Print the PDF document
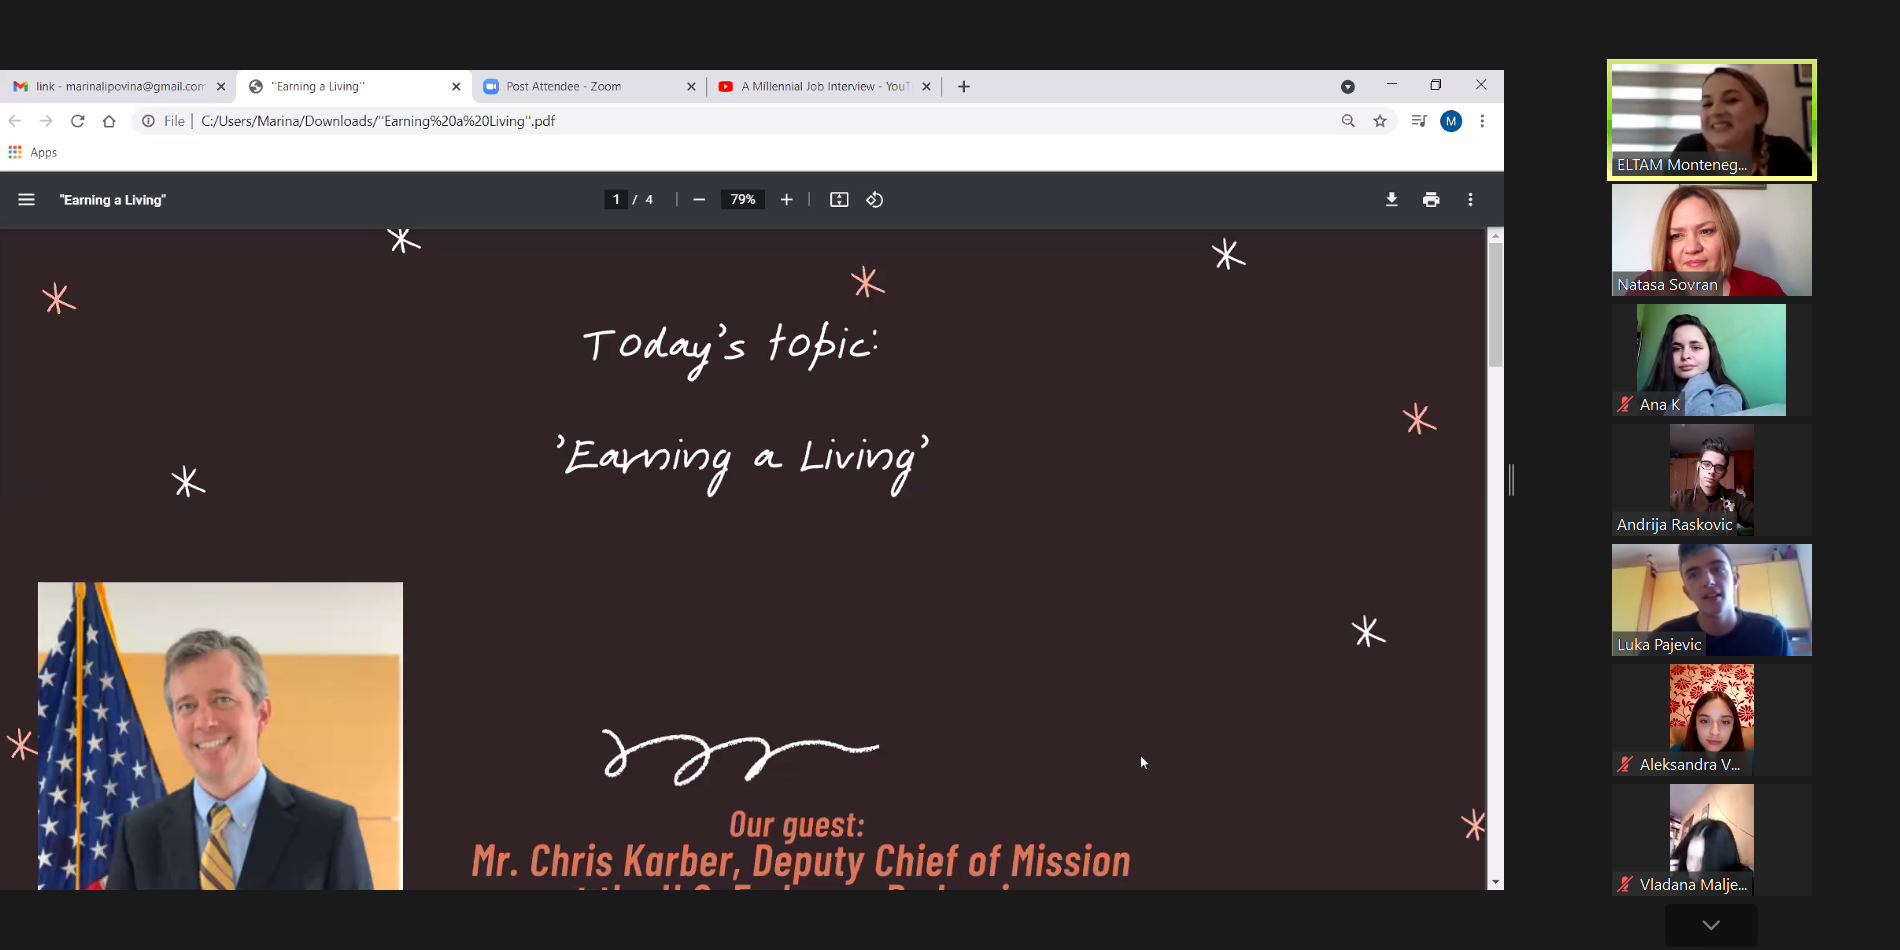The image size is (1900, 950). (1431, 200)
